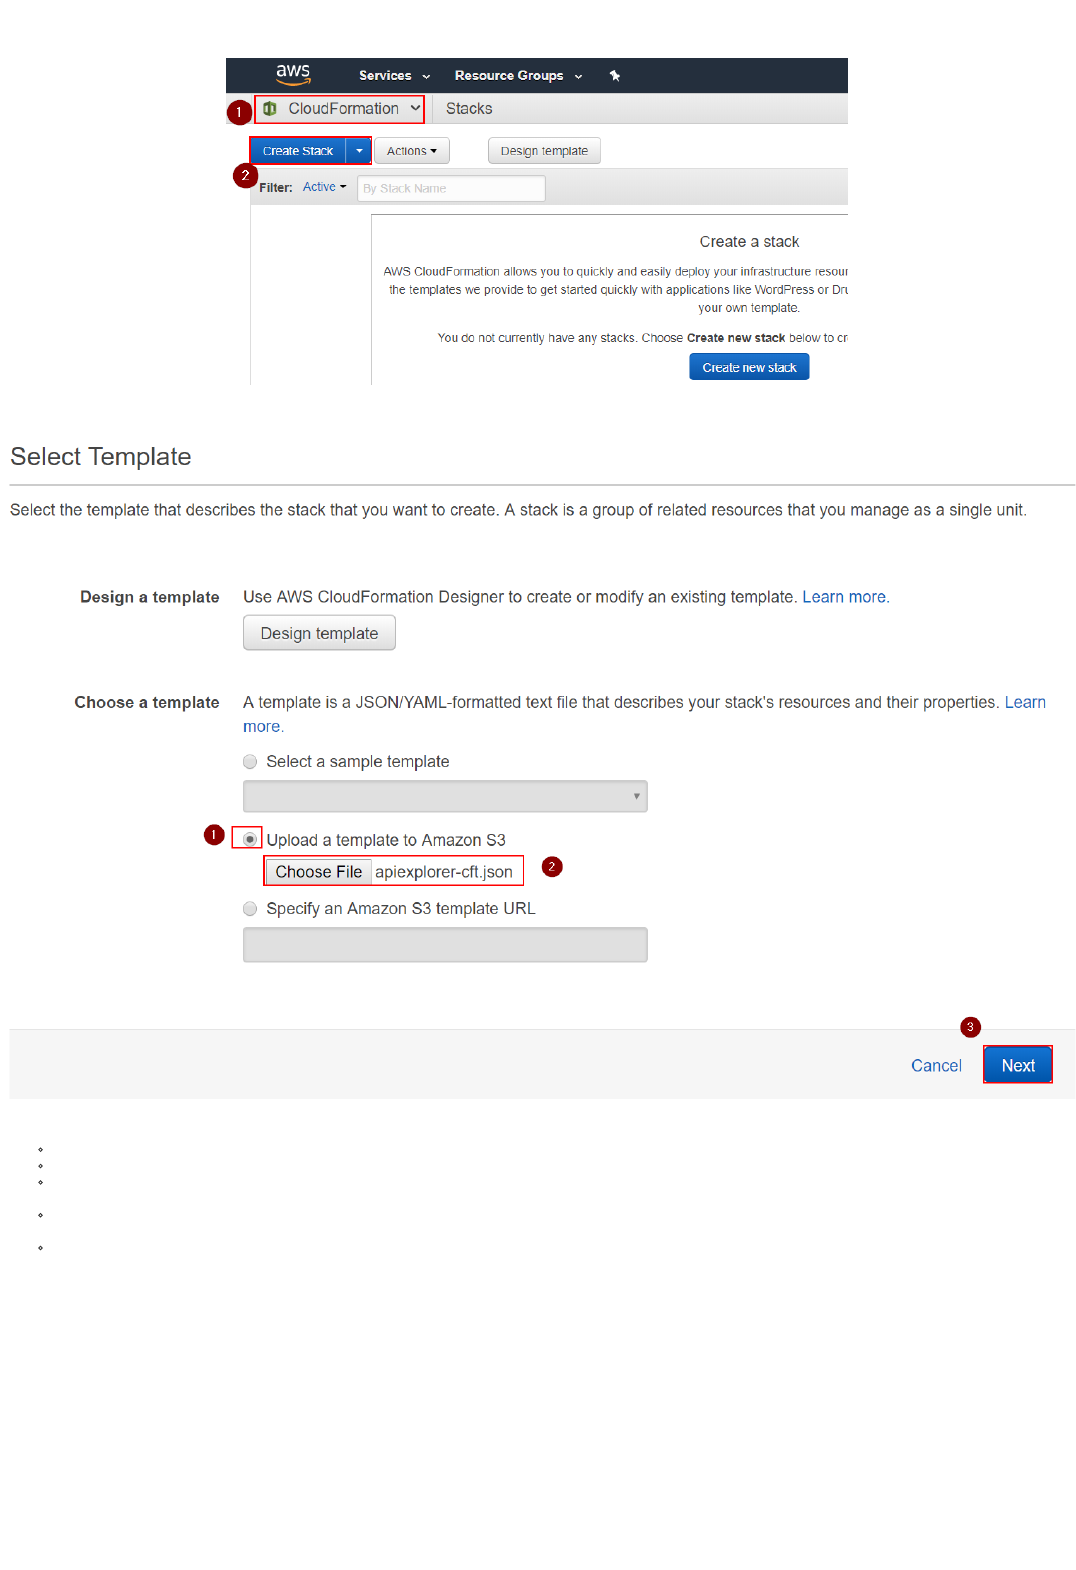Open the Resource Groups menu
1076x1570 pixels.
(518, 76)
